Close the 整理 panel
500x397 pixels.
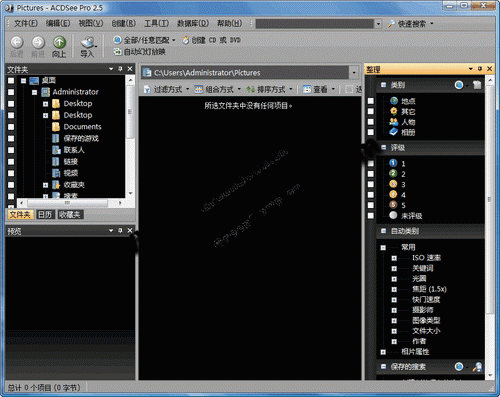pos(489,69)
